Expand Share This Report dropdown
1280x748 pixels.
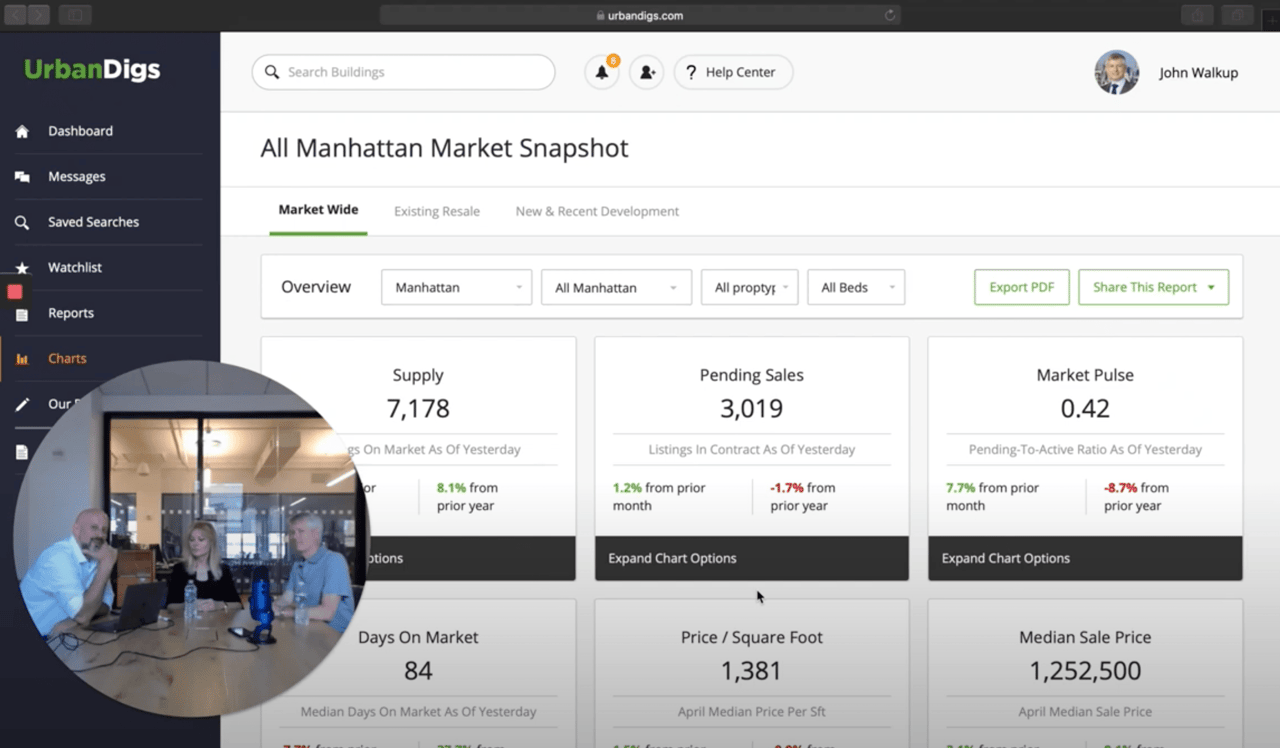(1153, 287)
